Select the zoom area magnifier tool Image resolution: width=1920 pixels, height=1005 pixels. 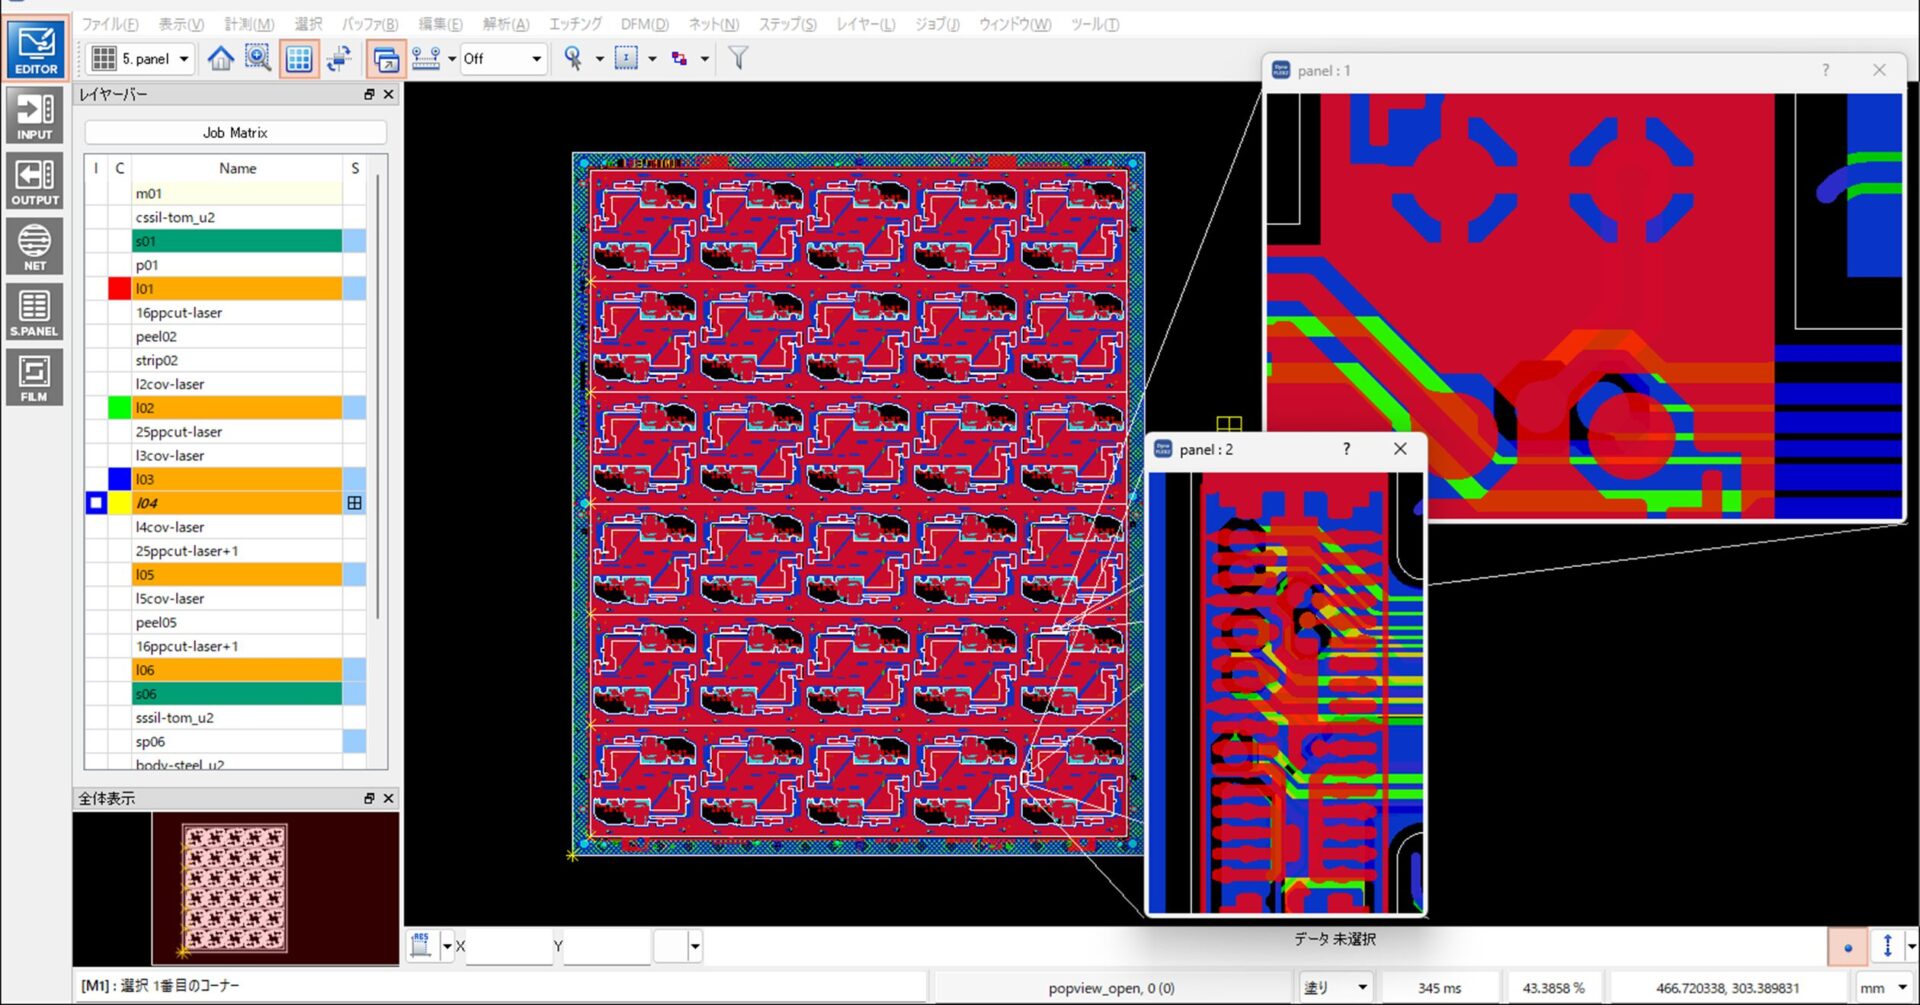pos(258,59)
